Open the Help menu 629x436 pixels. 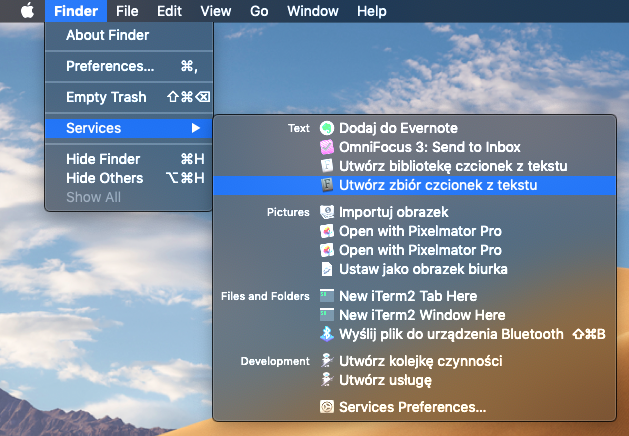point(372,11)
